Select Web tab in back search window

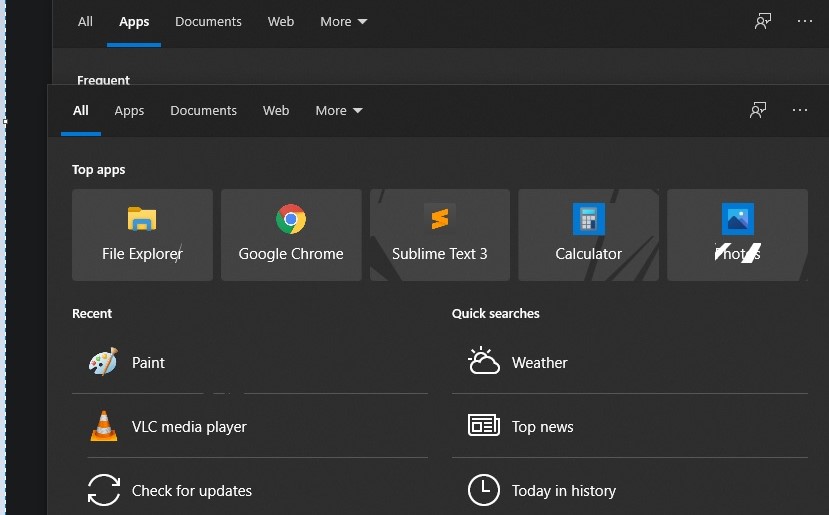pos(281,22)
